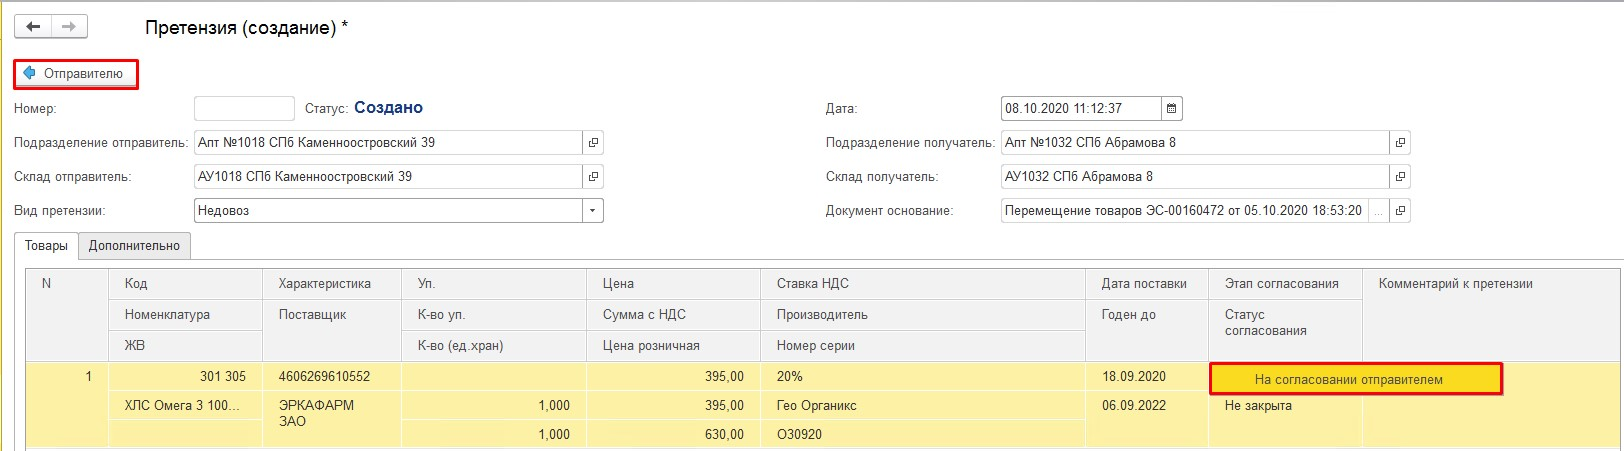Click ellipsis button in Документ основание field

1379,211
